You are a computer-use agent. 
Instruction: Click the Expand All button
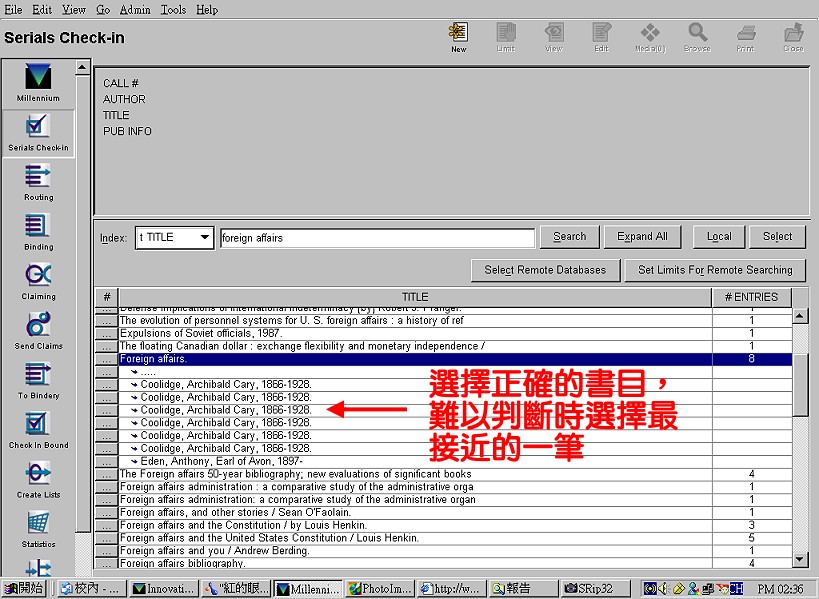(x=642, y=237)
